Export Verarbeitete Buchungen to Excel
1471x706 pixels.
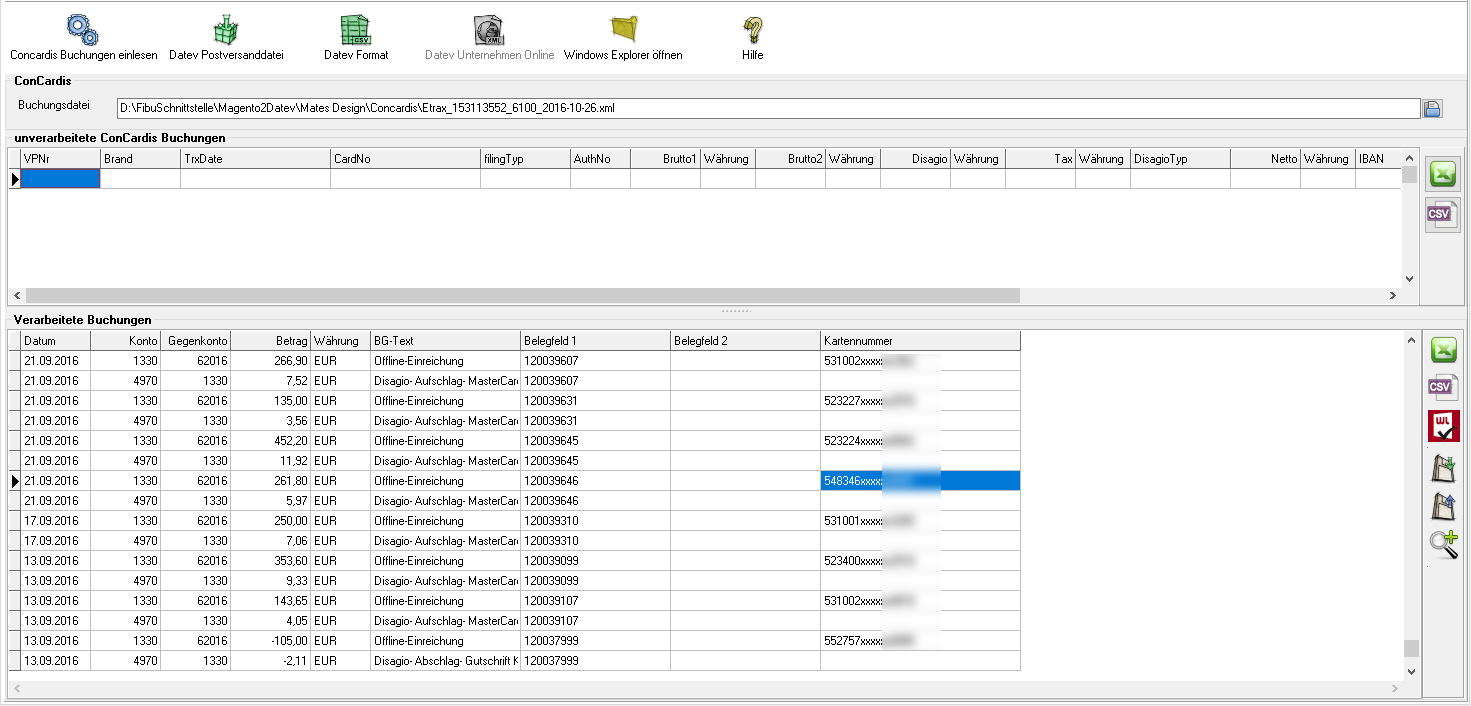click(x=1443, y=350)
